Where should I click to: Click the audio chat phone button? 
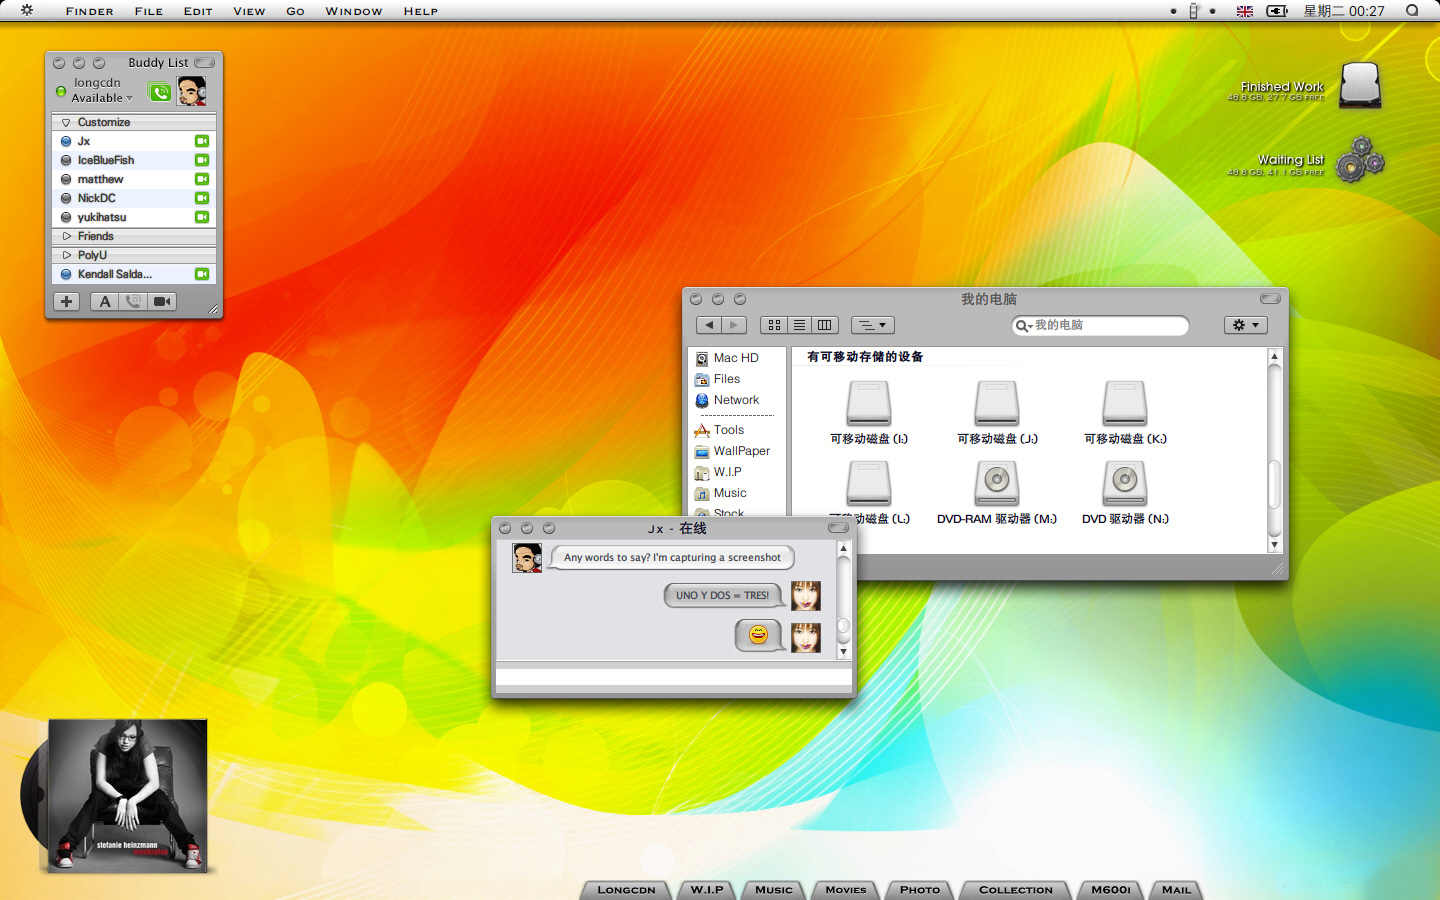tap(133, 301)
